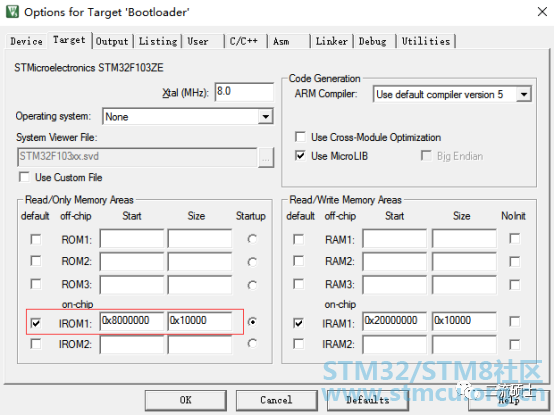Screen dimensions: 554x416
Task: Click the RAM1 Start field
Action: 394,239
